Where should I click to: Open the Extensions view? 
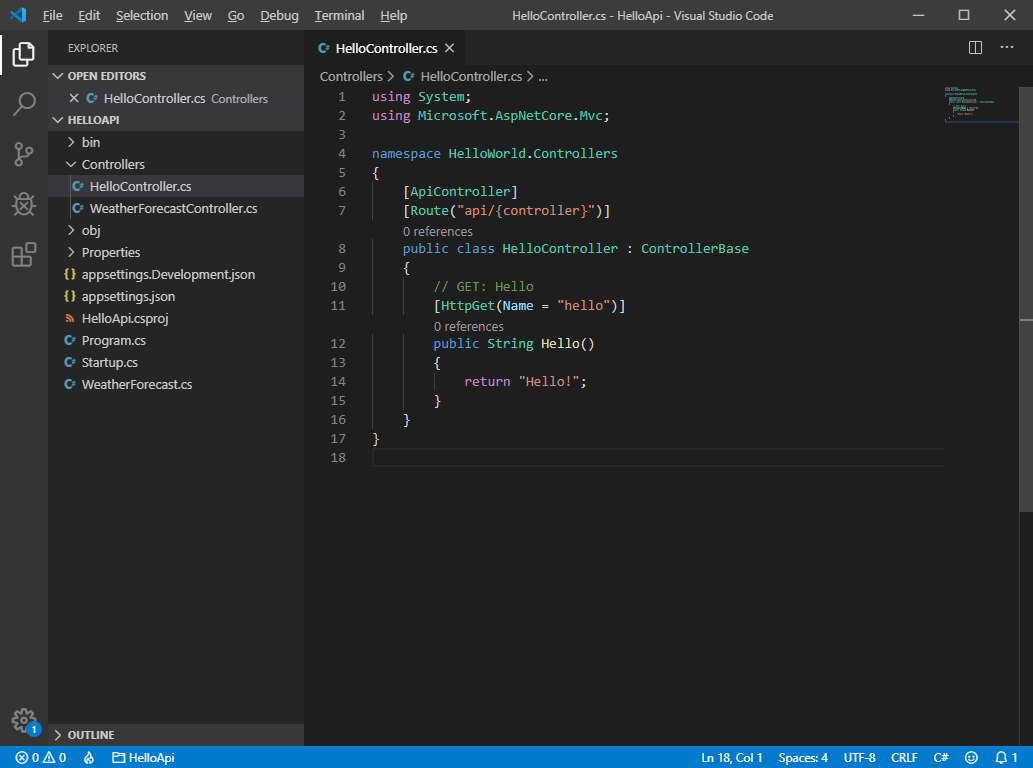click(24, 255)
